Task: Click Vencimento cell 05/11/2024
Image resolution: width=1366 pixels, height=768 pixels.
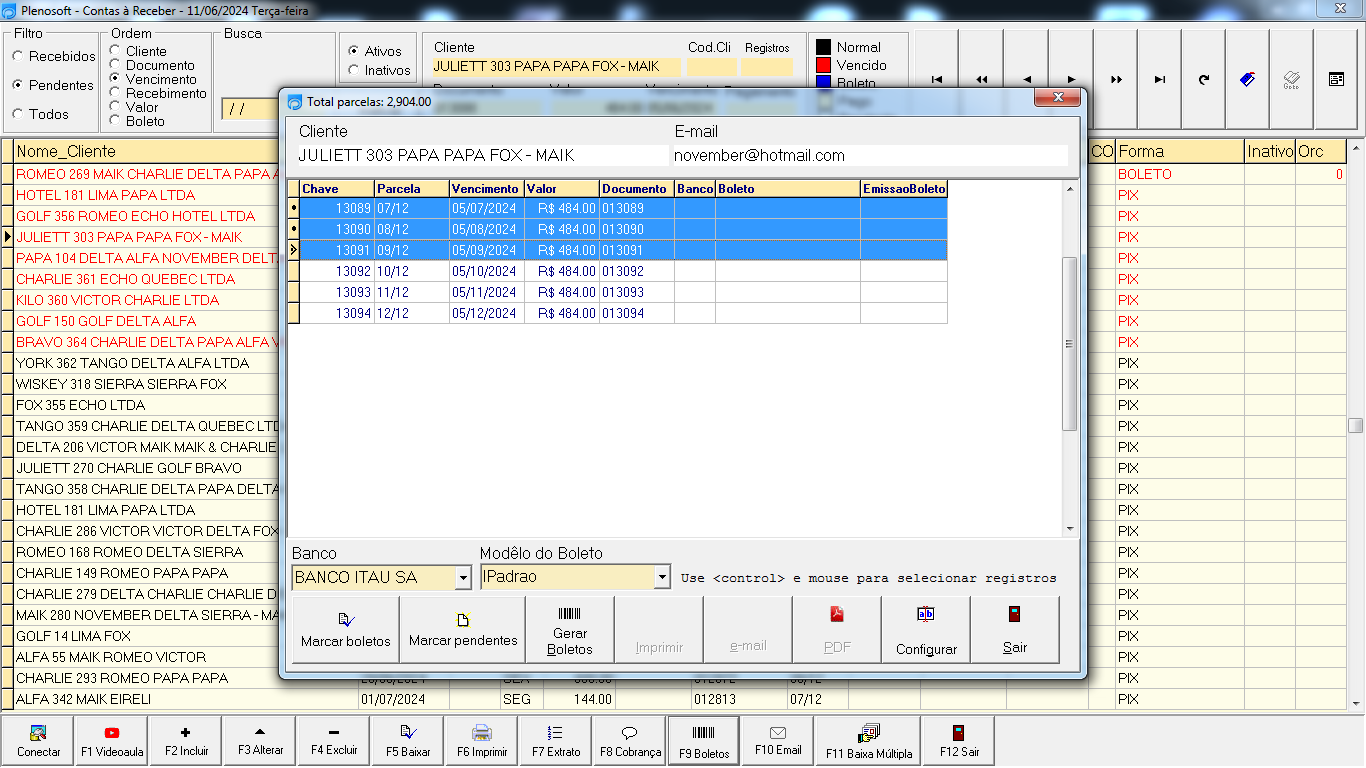Action: (487, 292)
